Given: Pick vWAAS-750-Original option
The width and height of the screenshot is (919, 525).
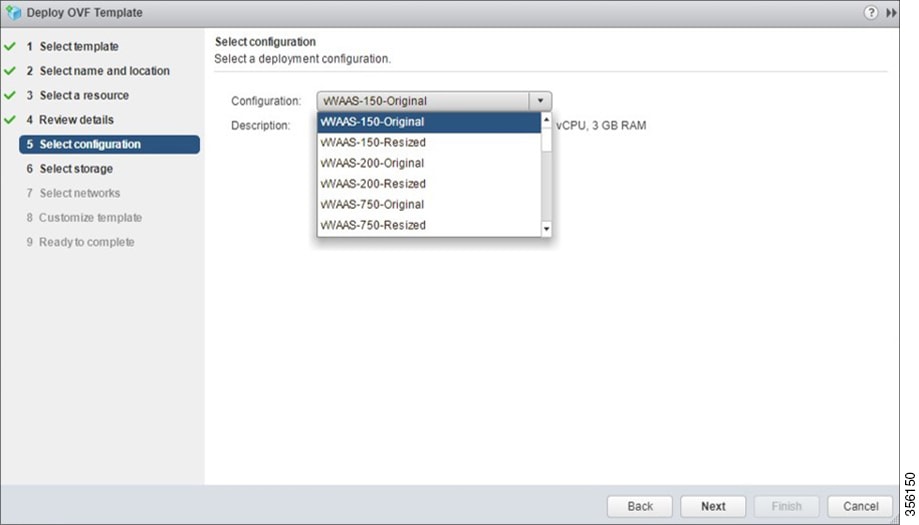Looking at the screenshot, I should pyautogui.click(x=428, y=204).
